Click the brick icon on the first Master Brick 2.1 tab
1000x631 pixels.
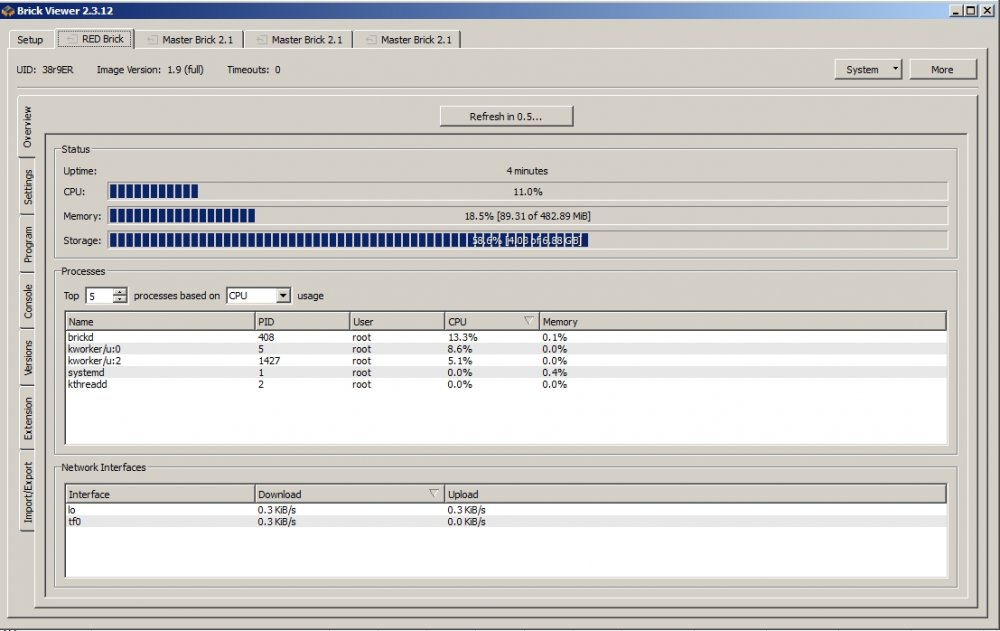(x=153, y=40)
